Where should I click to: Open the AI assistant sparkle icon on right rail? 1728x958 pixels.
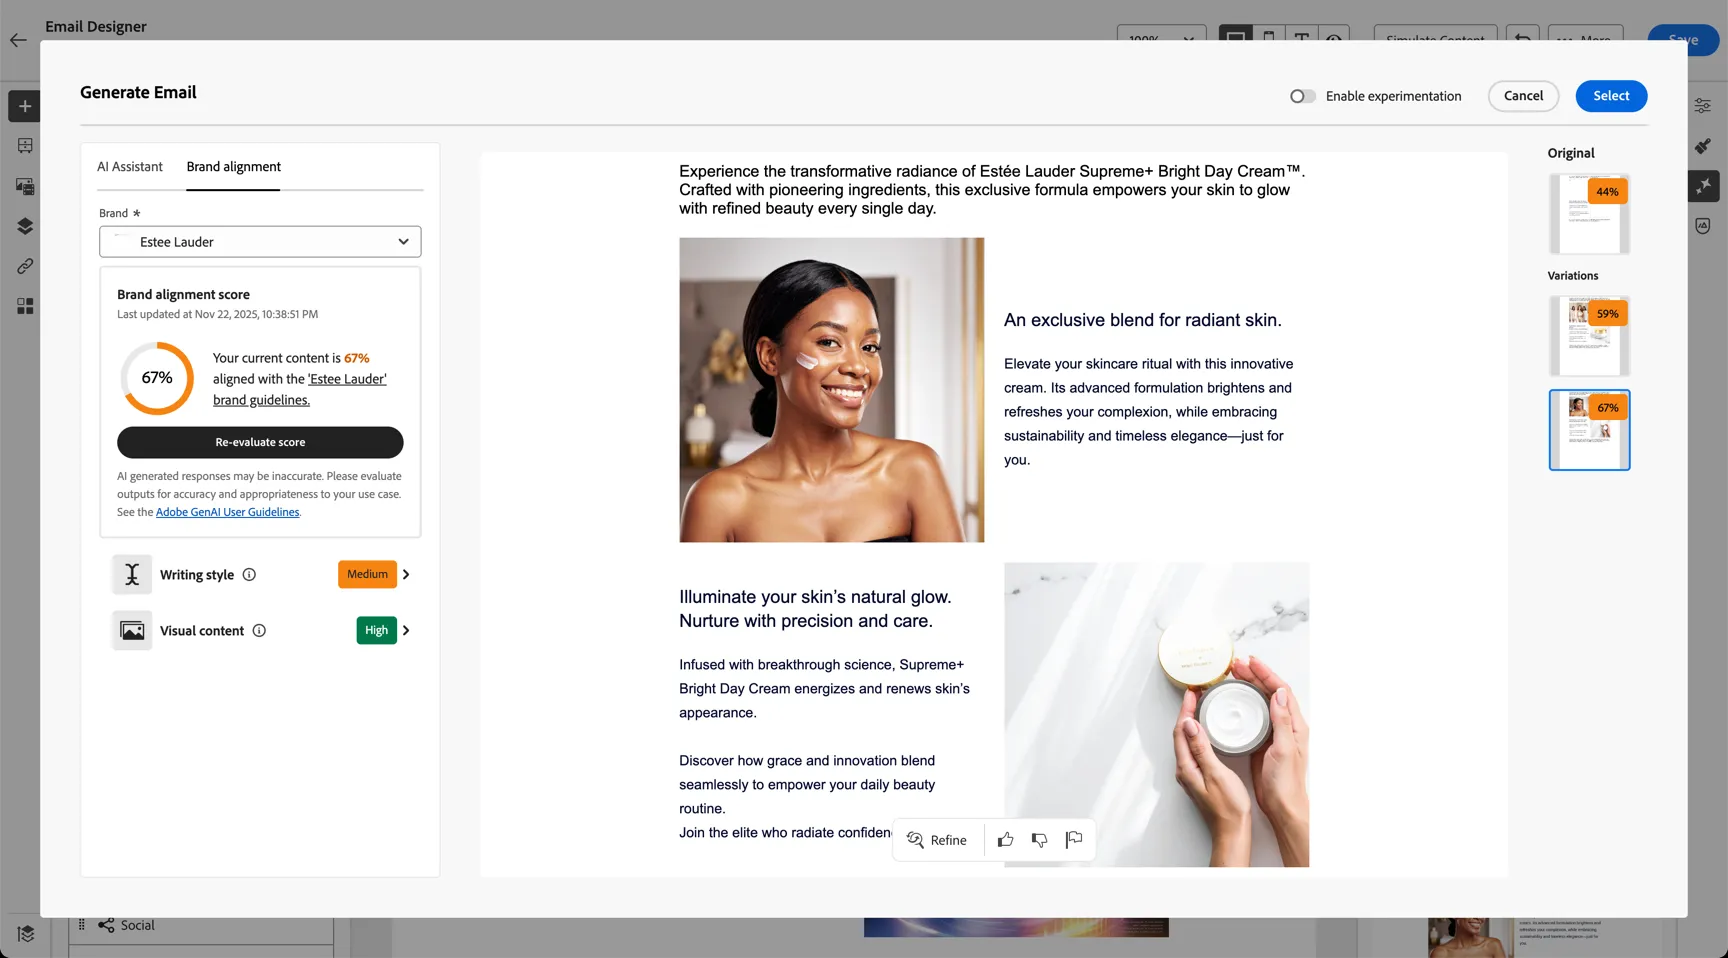1704,186
